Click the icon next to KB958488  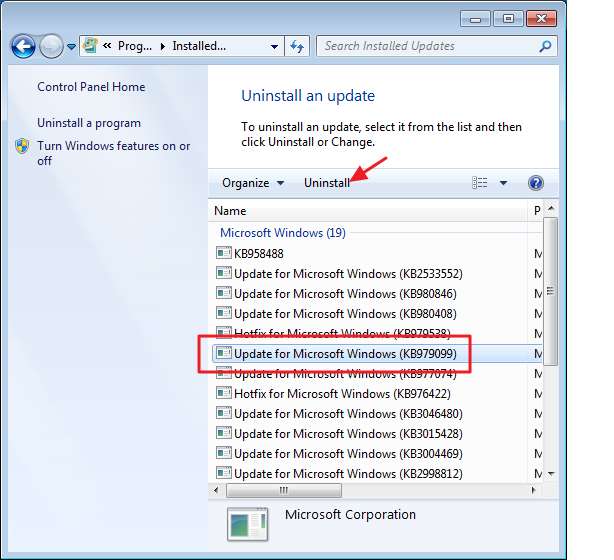[224, 253]
